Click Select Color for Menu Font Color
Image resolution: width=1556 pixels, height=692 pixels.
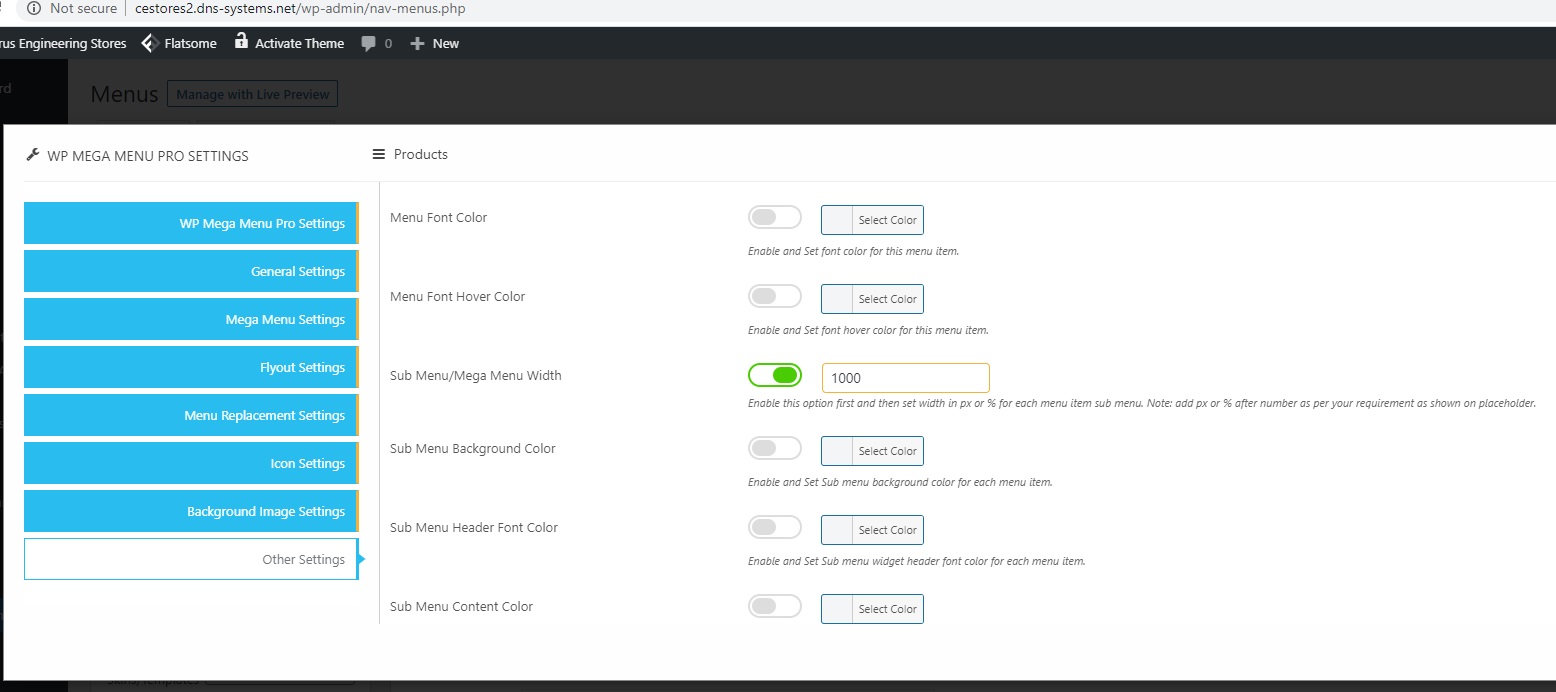coord(887,220)
